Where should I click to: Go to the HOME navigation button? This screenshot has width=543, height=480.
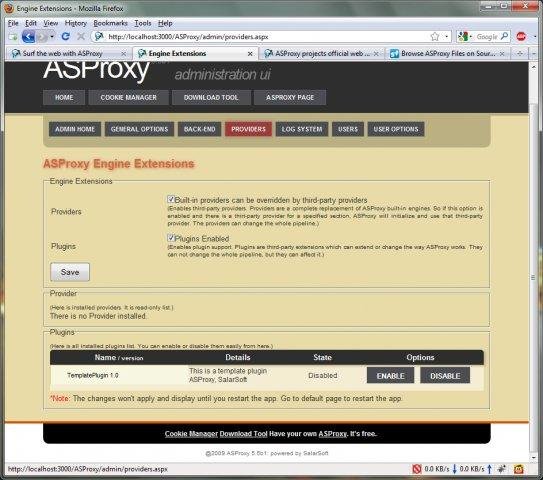click(64, 98)
